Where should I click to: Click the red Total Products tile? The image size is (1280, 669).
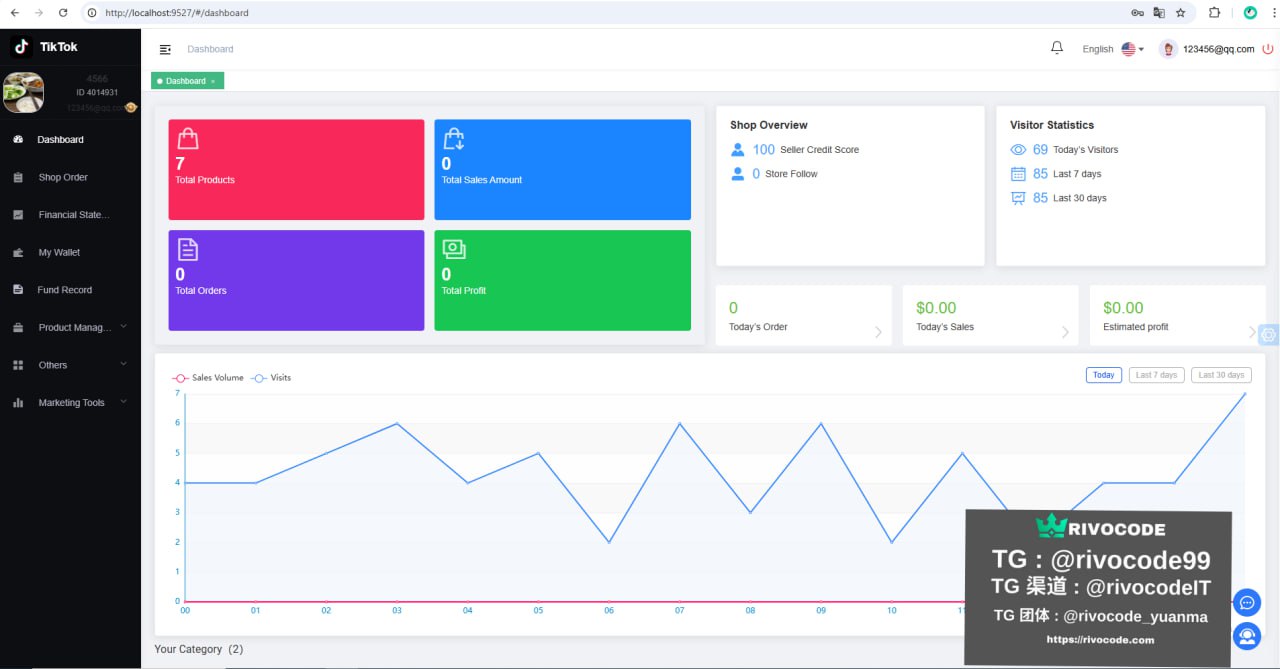(296, 170)
